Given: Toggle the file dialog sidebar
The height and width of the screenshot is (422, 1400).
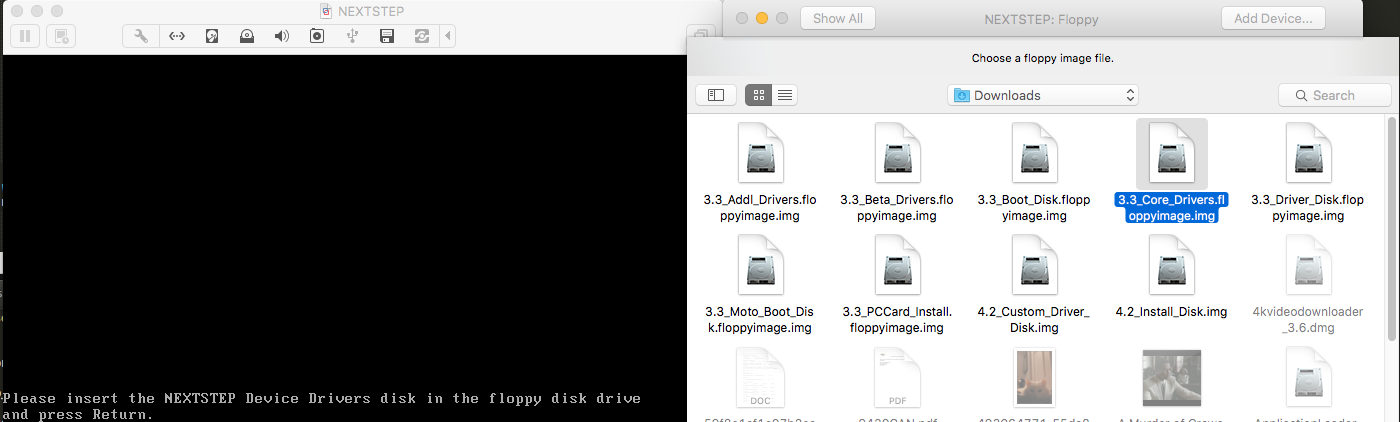Looking at the screenshot, I should 716,95.
